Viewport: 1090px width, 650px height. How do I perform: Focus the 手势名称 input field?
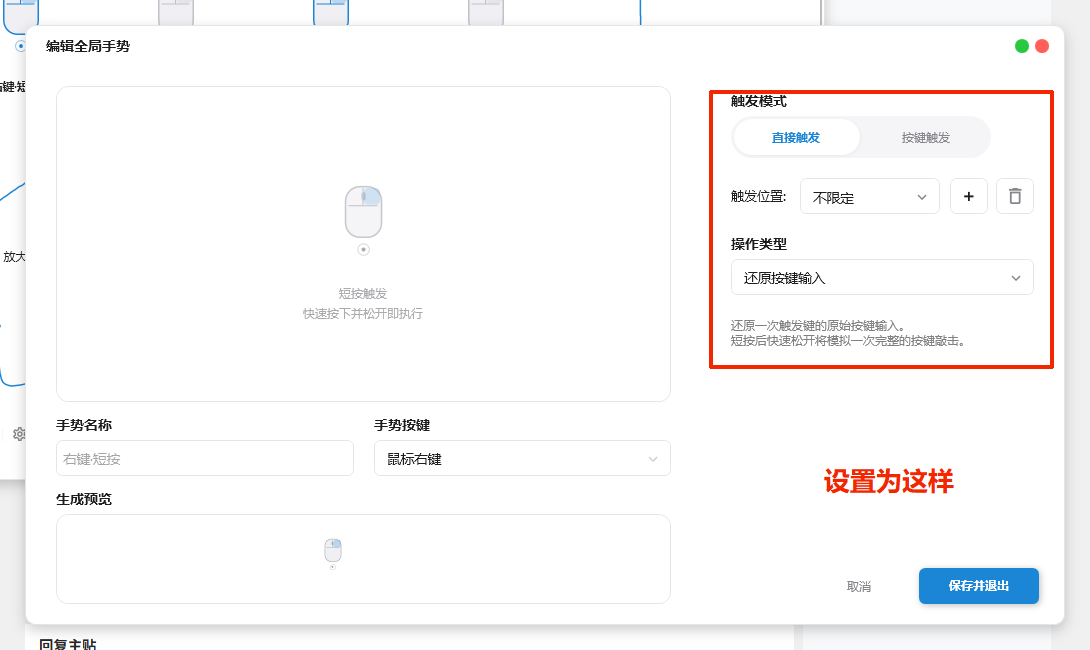pos(205,458)
